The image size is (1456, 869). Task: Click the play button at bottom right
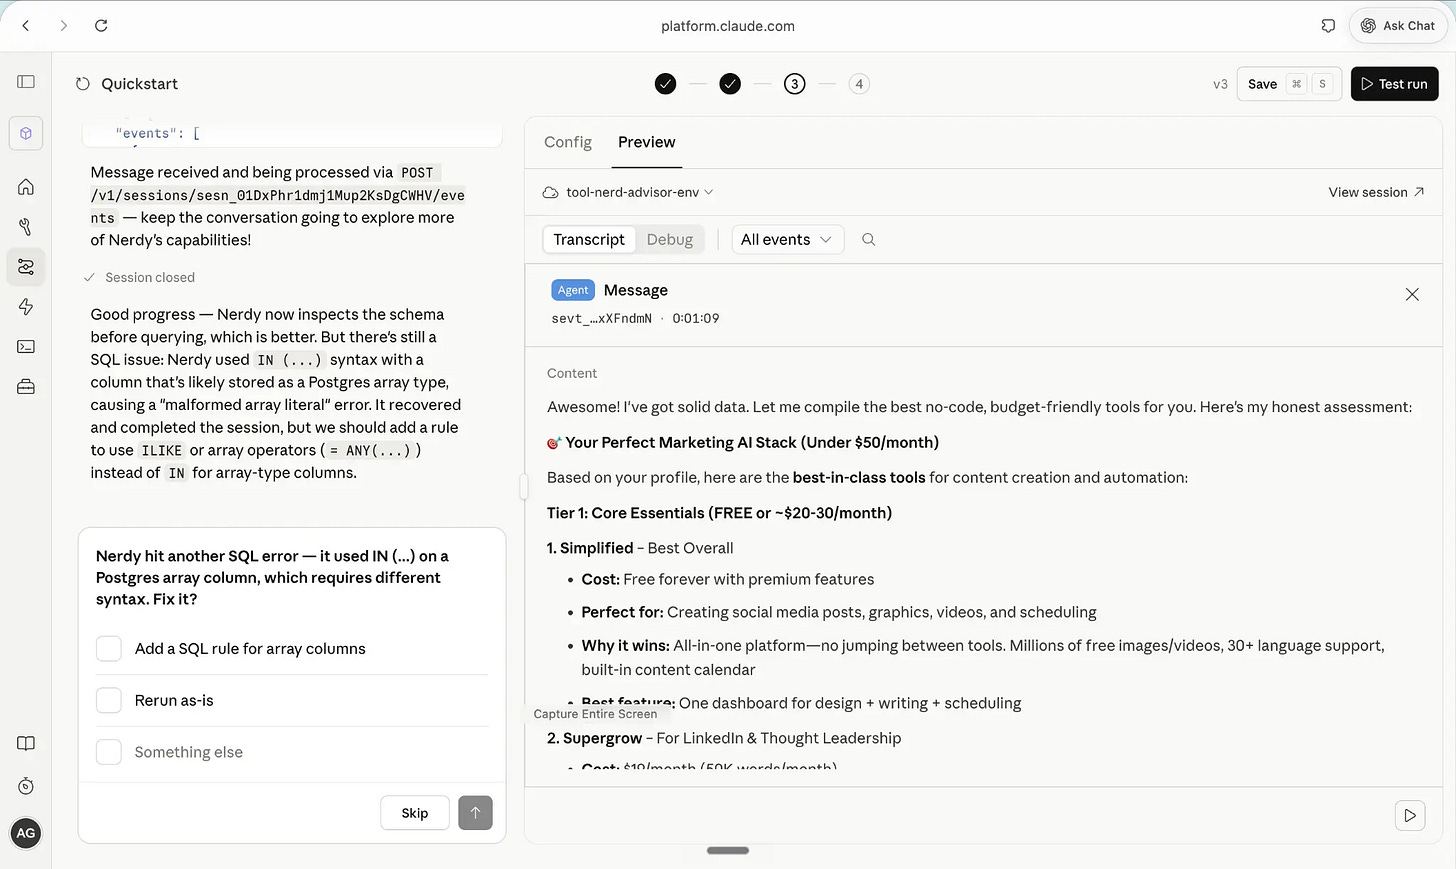point(1410,816)
